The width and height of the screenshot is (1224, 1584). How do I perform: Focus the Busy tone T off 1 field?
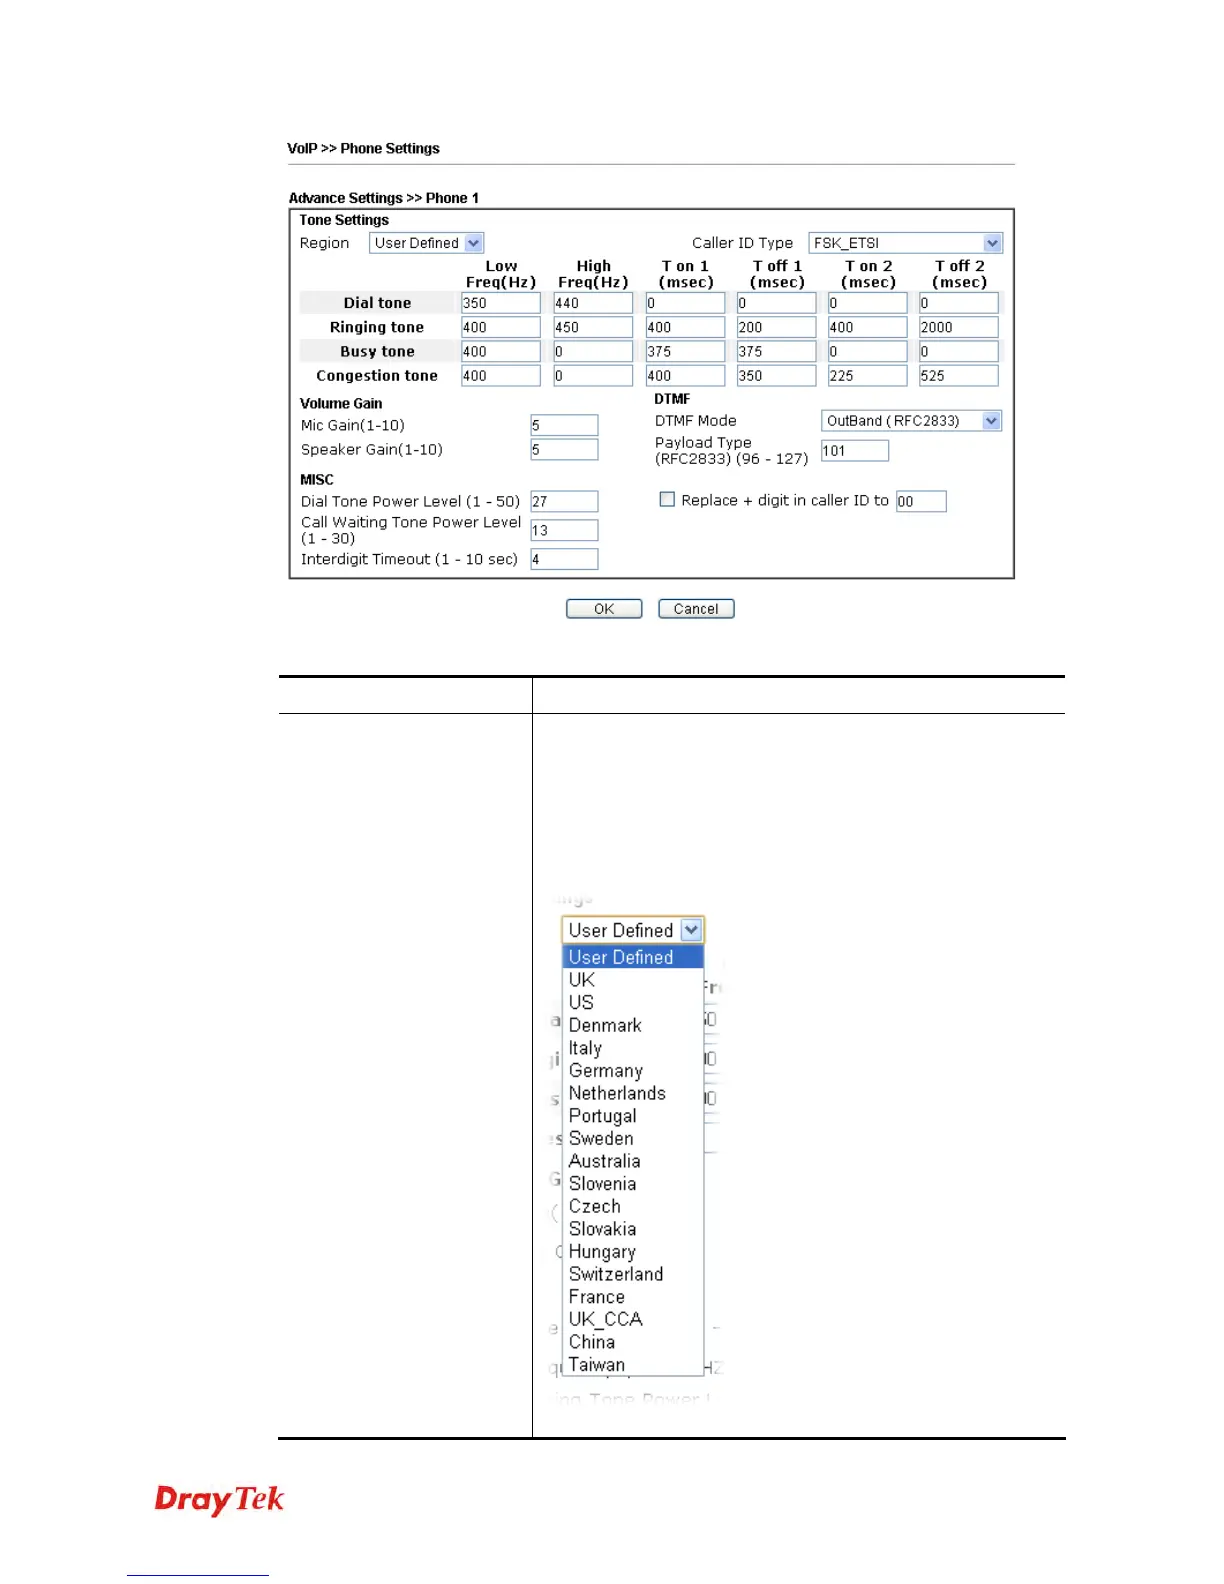click(777, 351)
